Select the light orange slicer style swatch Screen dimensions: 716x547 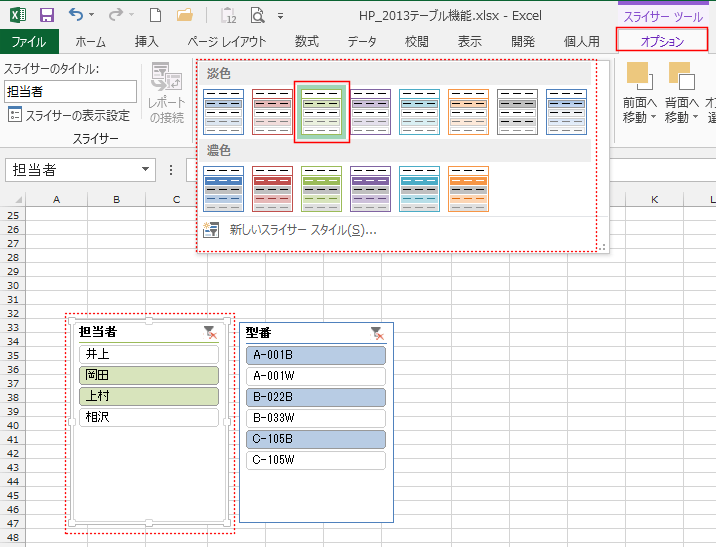(468, 112)
